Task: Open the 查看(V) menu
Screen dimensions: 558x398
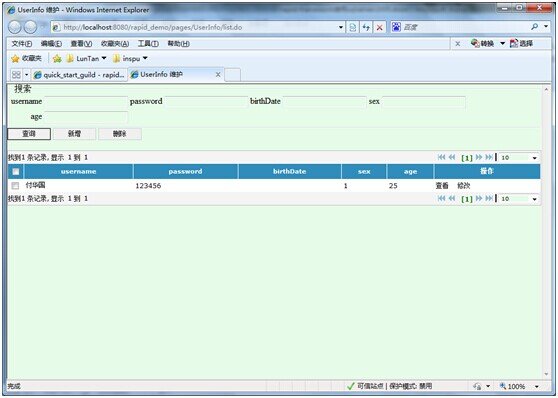Action: (81, 44)
